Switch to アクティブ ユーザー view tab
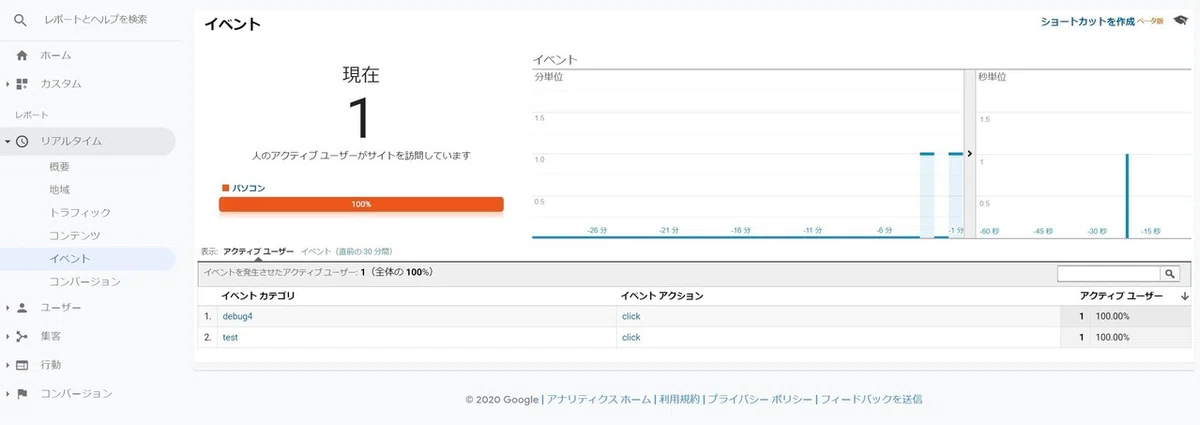This screenshot has width=1200, height=425. click(x=259, y=251)
